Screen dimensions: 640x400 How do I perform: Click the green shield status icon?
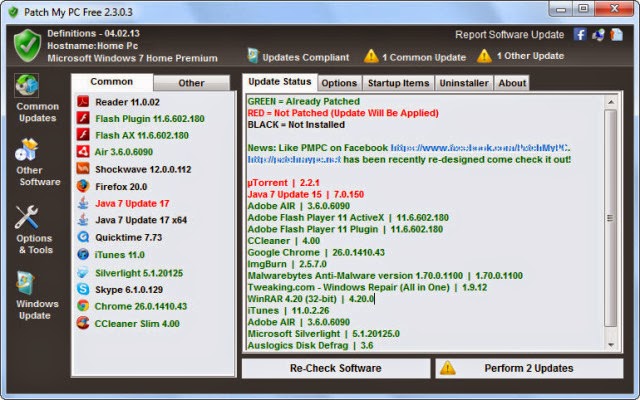[x=27, y=45]
